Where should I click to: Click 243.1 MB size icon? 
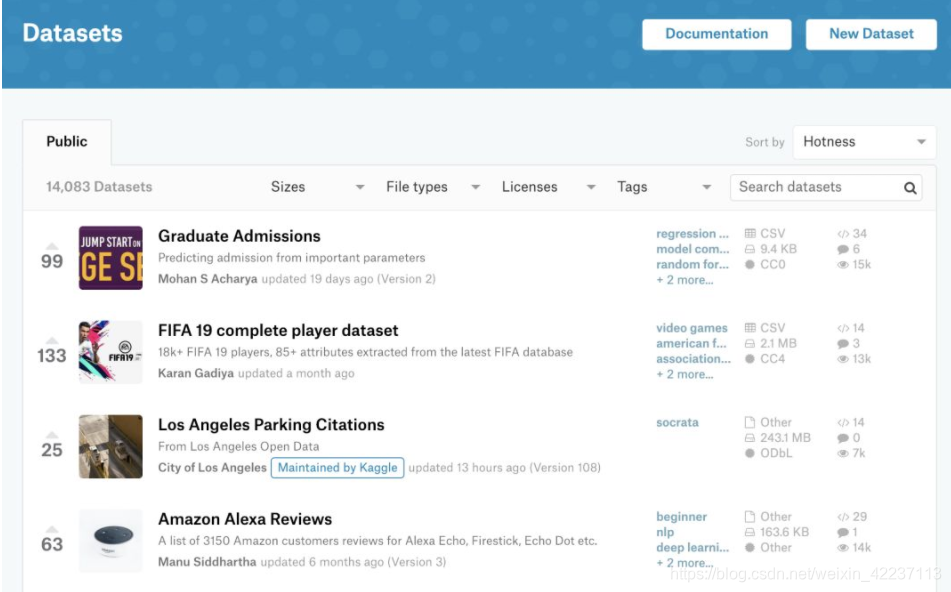coord(750,438)
